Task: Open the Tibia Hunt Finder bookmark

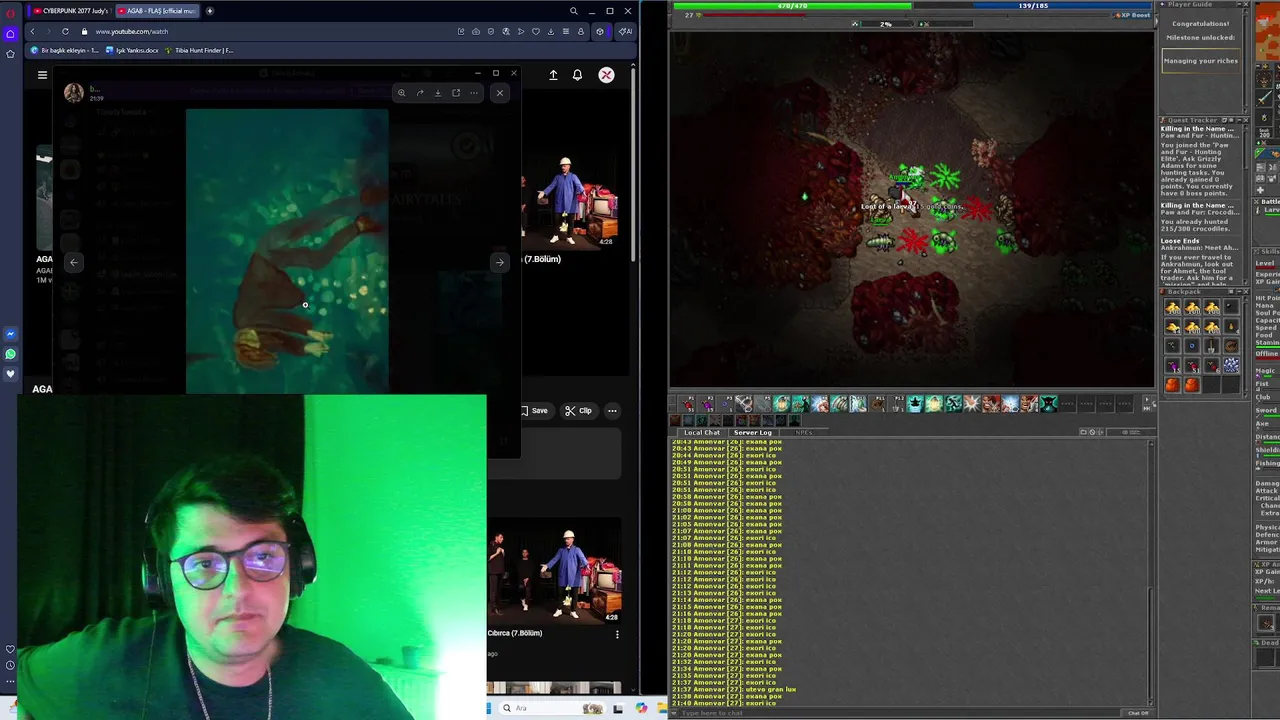Action: click(x=200, y=50)
